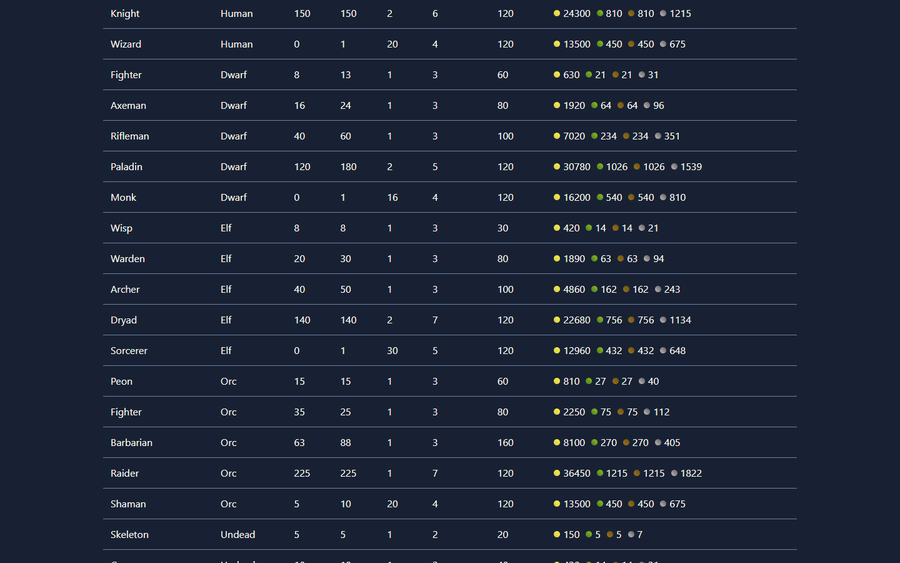
Task: Click the Archer unit name
Action: click(x=125, y=289)
